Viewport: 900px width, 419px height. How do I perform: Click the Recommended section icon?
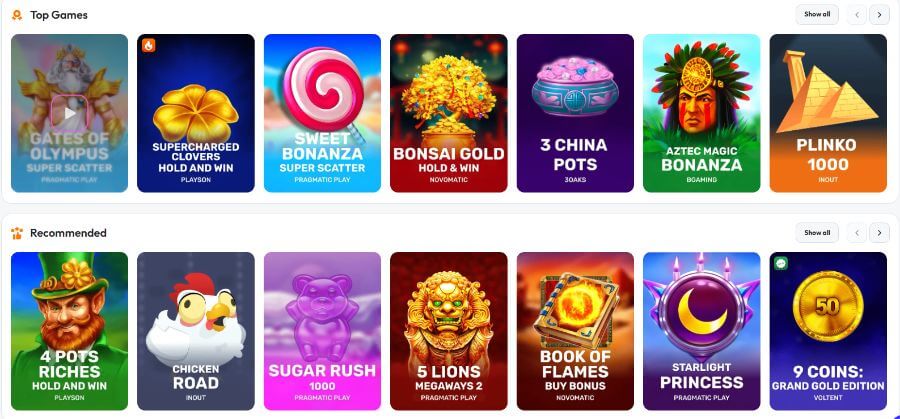click(17, 233)
